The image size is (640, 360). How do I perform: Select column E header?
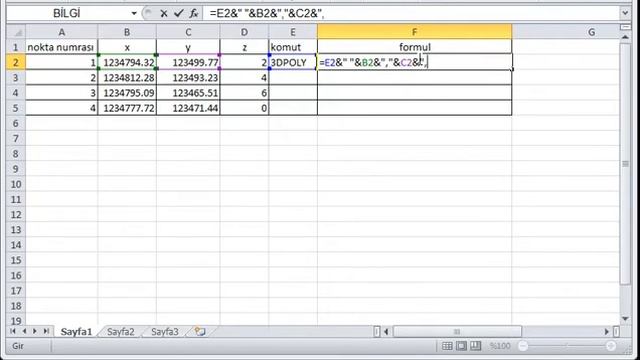click(293, 32)
